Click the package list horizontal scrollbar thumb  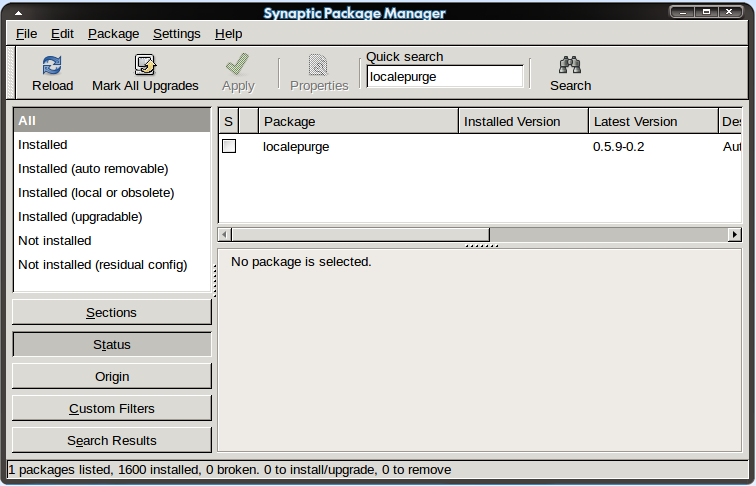point(360,234)
